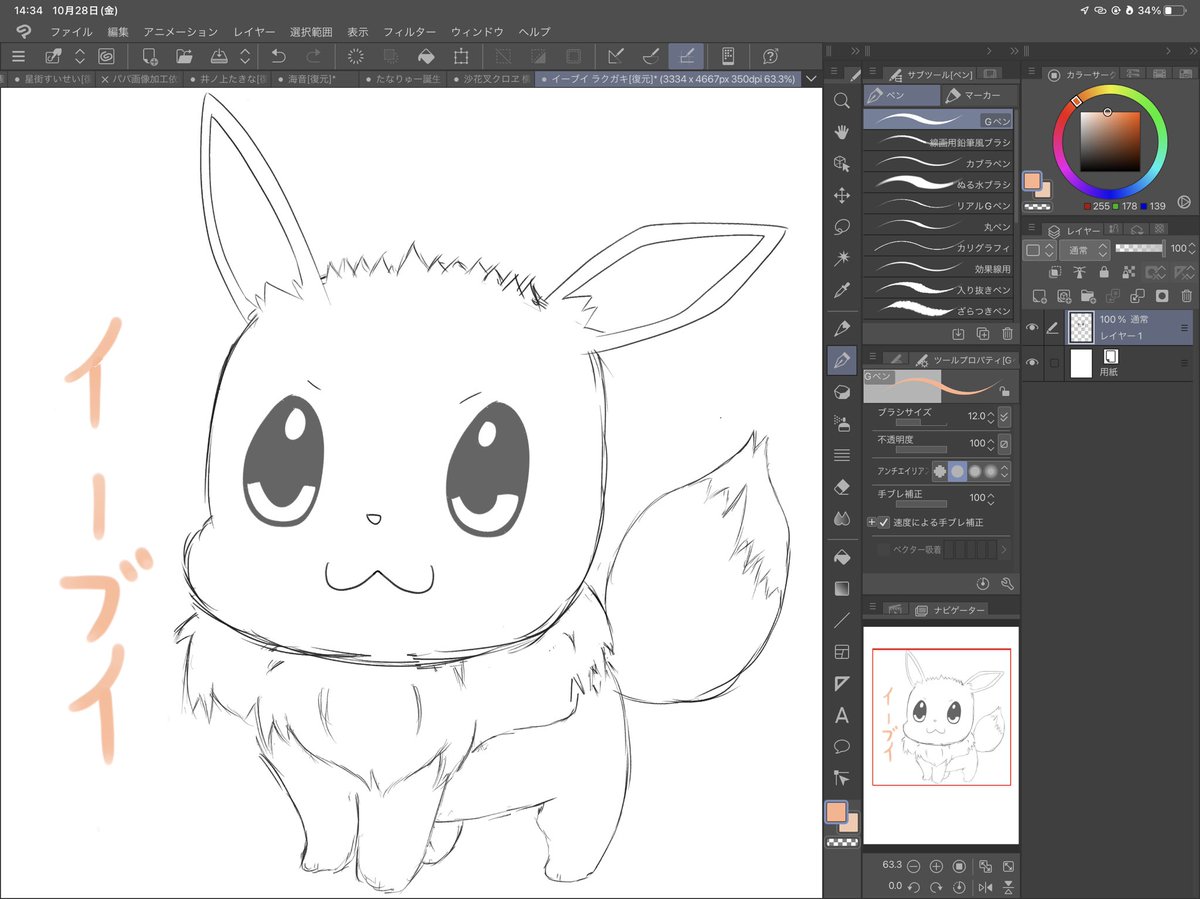Select the Figure line tool

(842, 620)
